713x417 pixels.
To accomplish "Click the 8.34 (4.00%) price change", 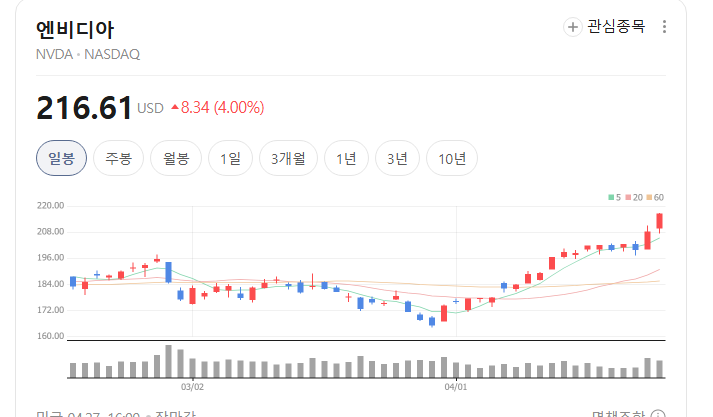I will (218, 108).
